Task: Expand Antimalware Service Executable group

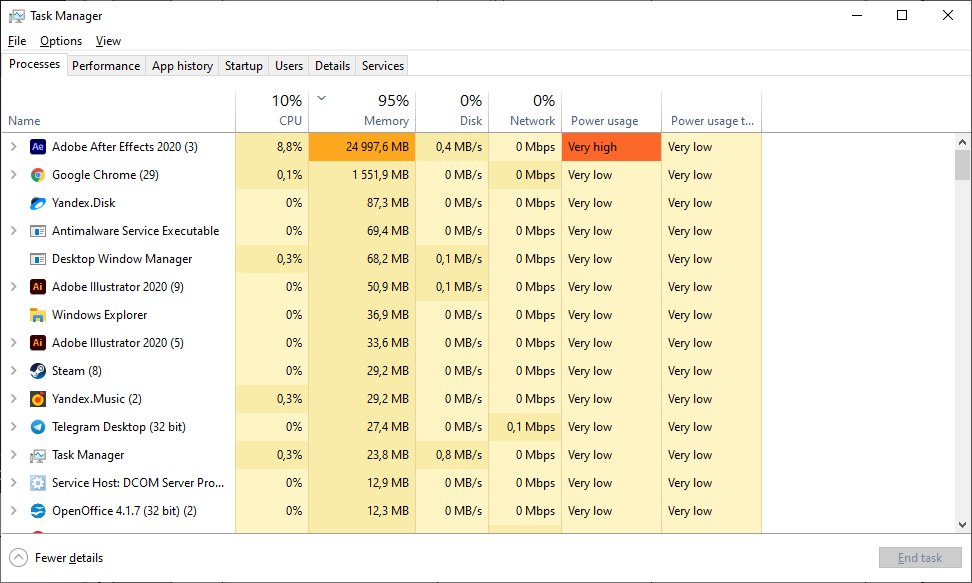Action: 14,231
